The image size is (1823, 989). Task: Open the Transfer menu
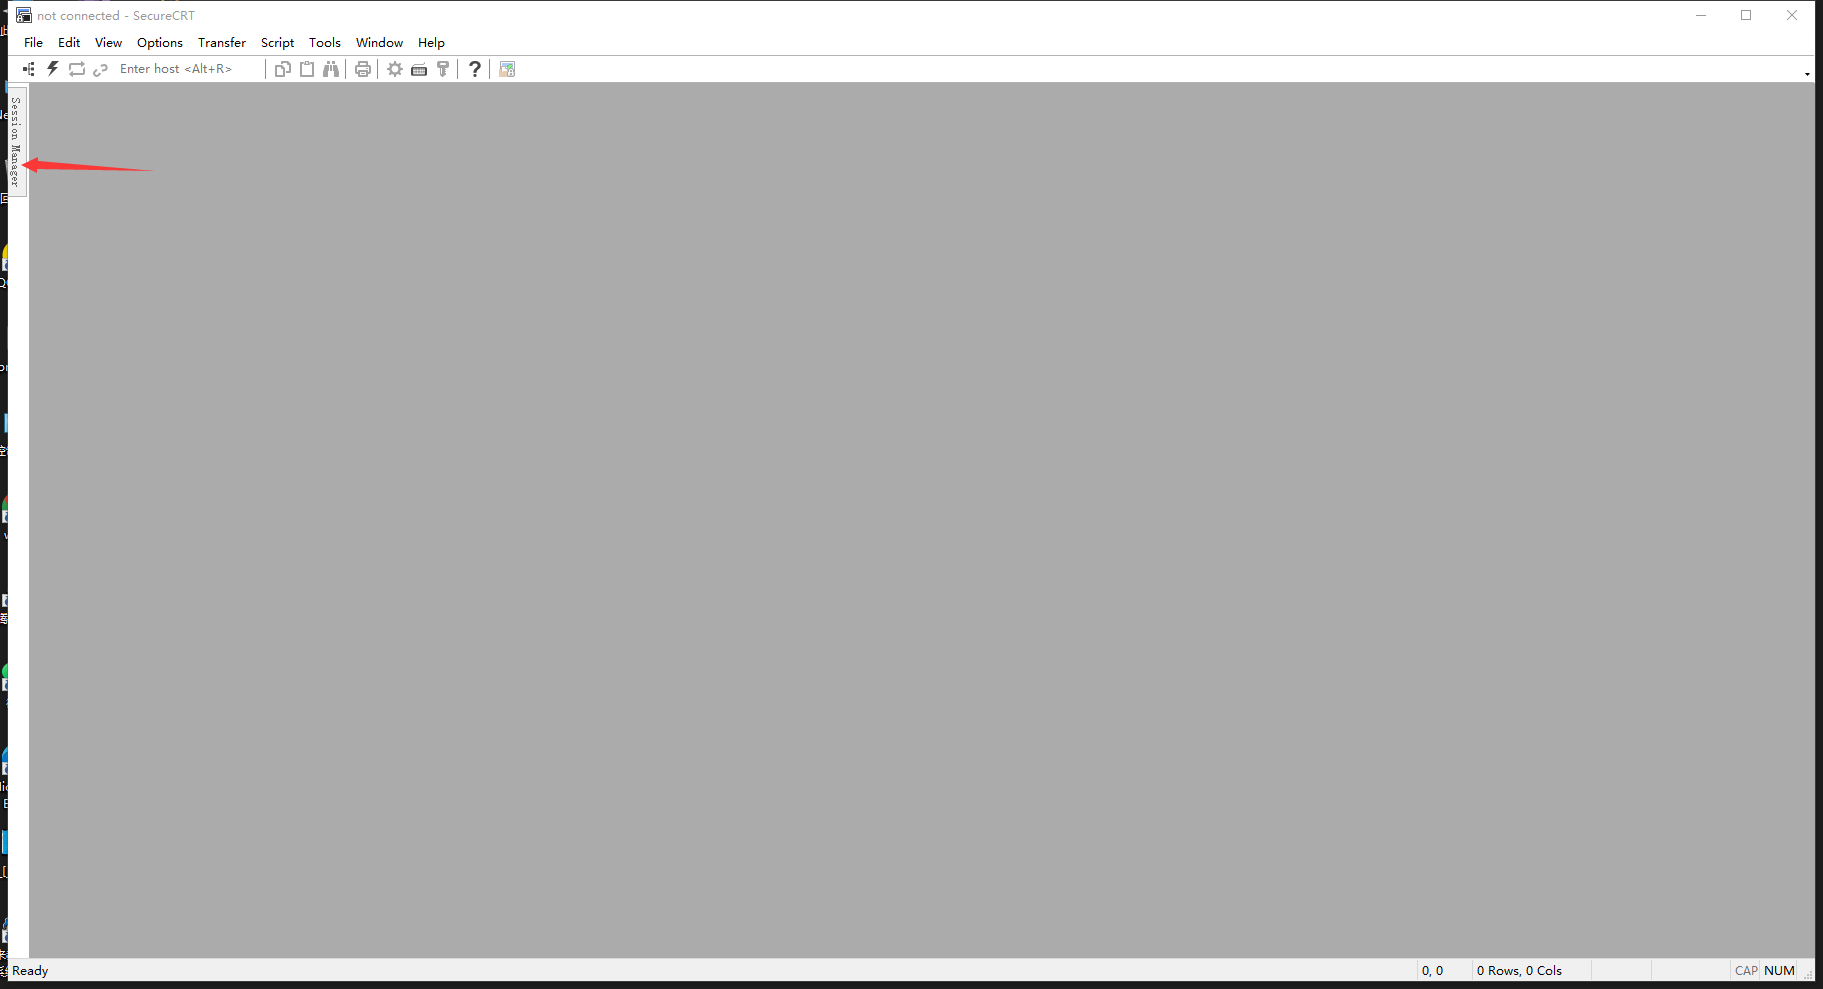[x=221, y=42]
